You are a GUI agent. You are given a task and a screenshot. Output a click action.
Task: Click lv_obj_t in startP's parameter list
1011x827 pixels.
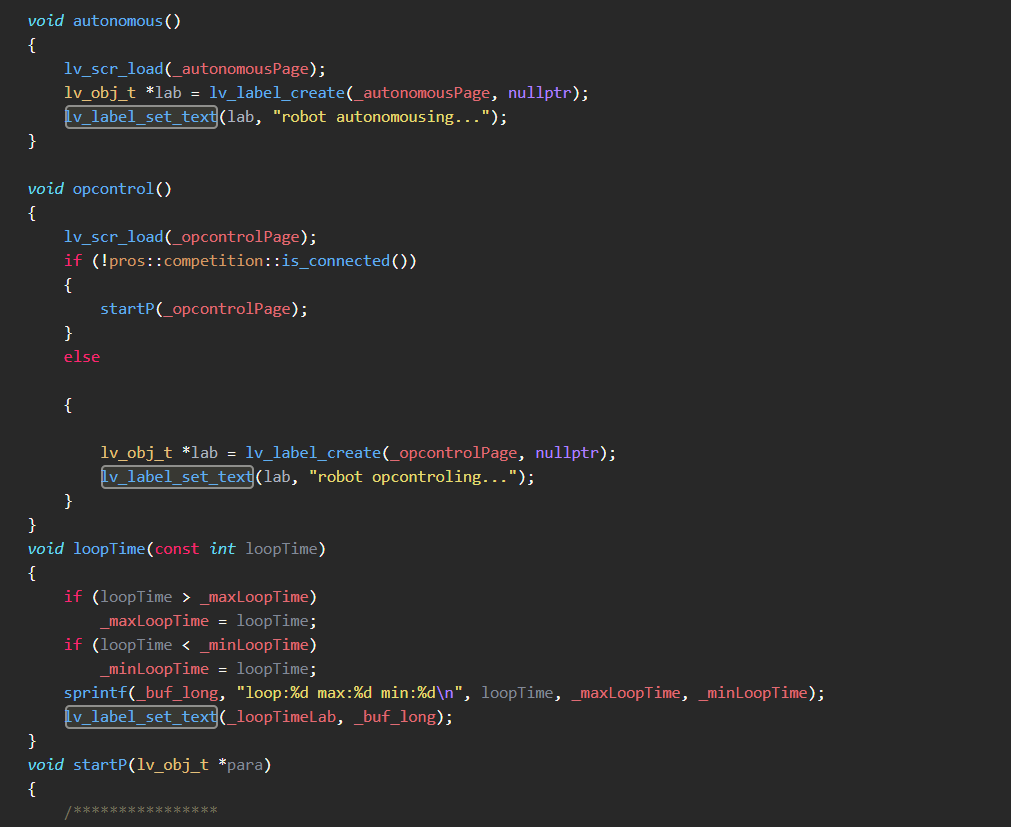pyautogui.click(x=173, y=764)
